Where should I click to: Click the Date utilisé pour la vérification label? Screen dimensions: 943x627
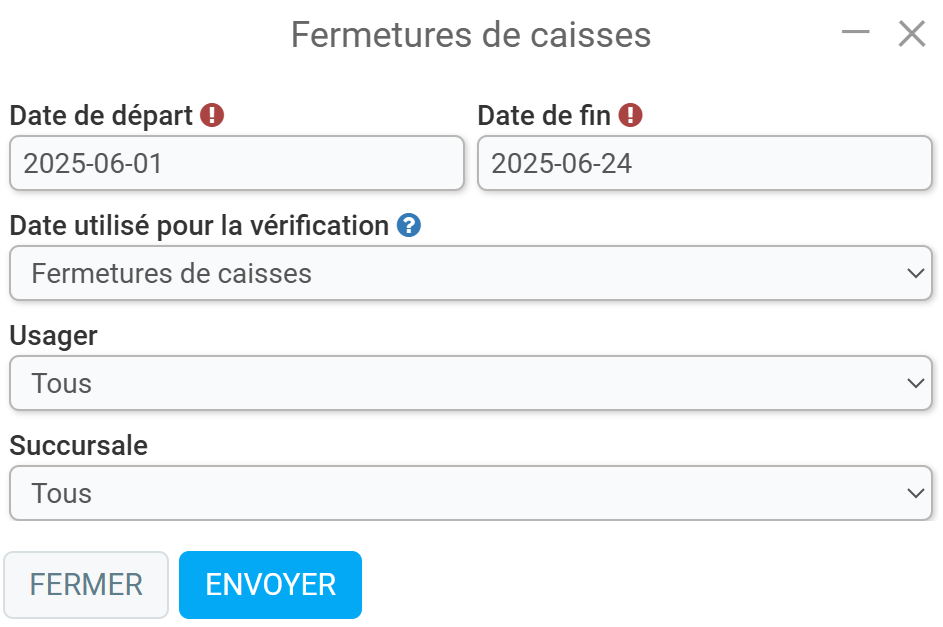coord(199,226)
